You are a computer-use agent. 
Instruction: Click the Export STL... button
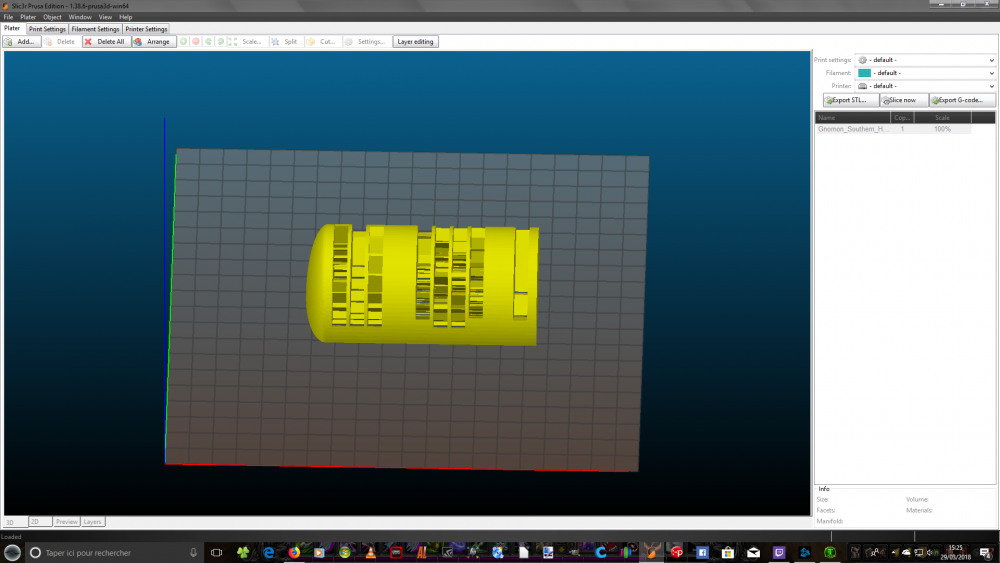(851, 100)
